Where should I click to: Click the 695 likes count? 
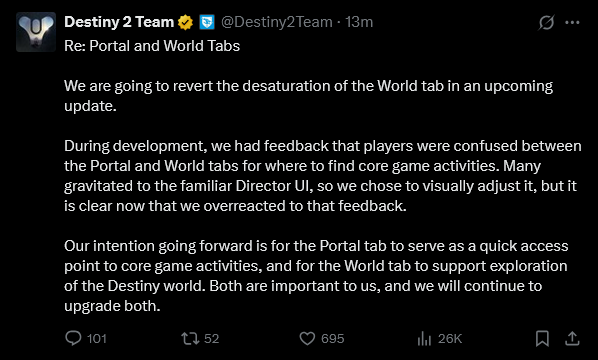pyautogui.click(x=333, y=339)
